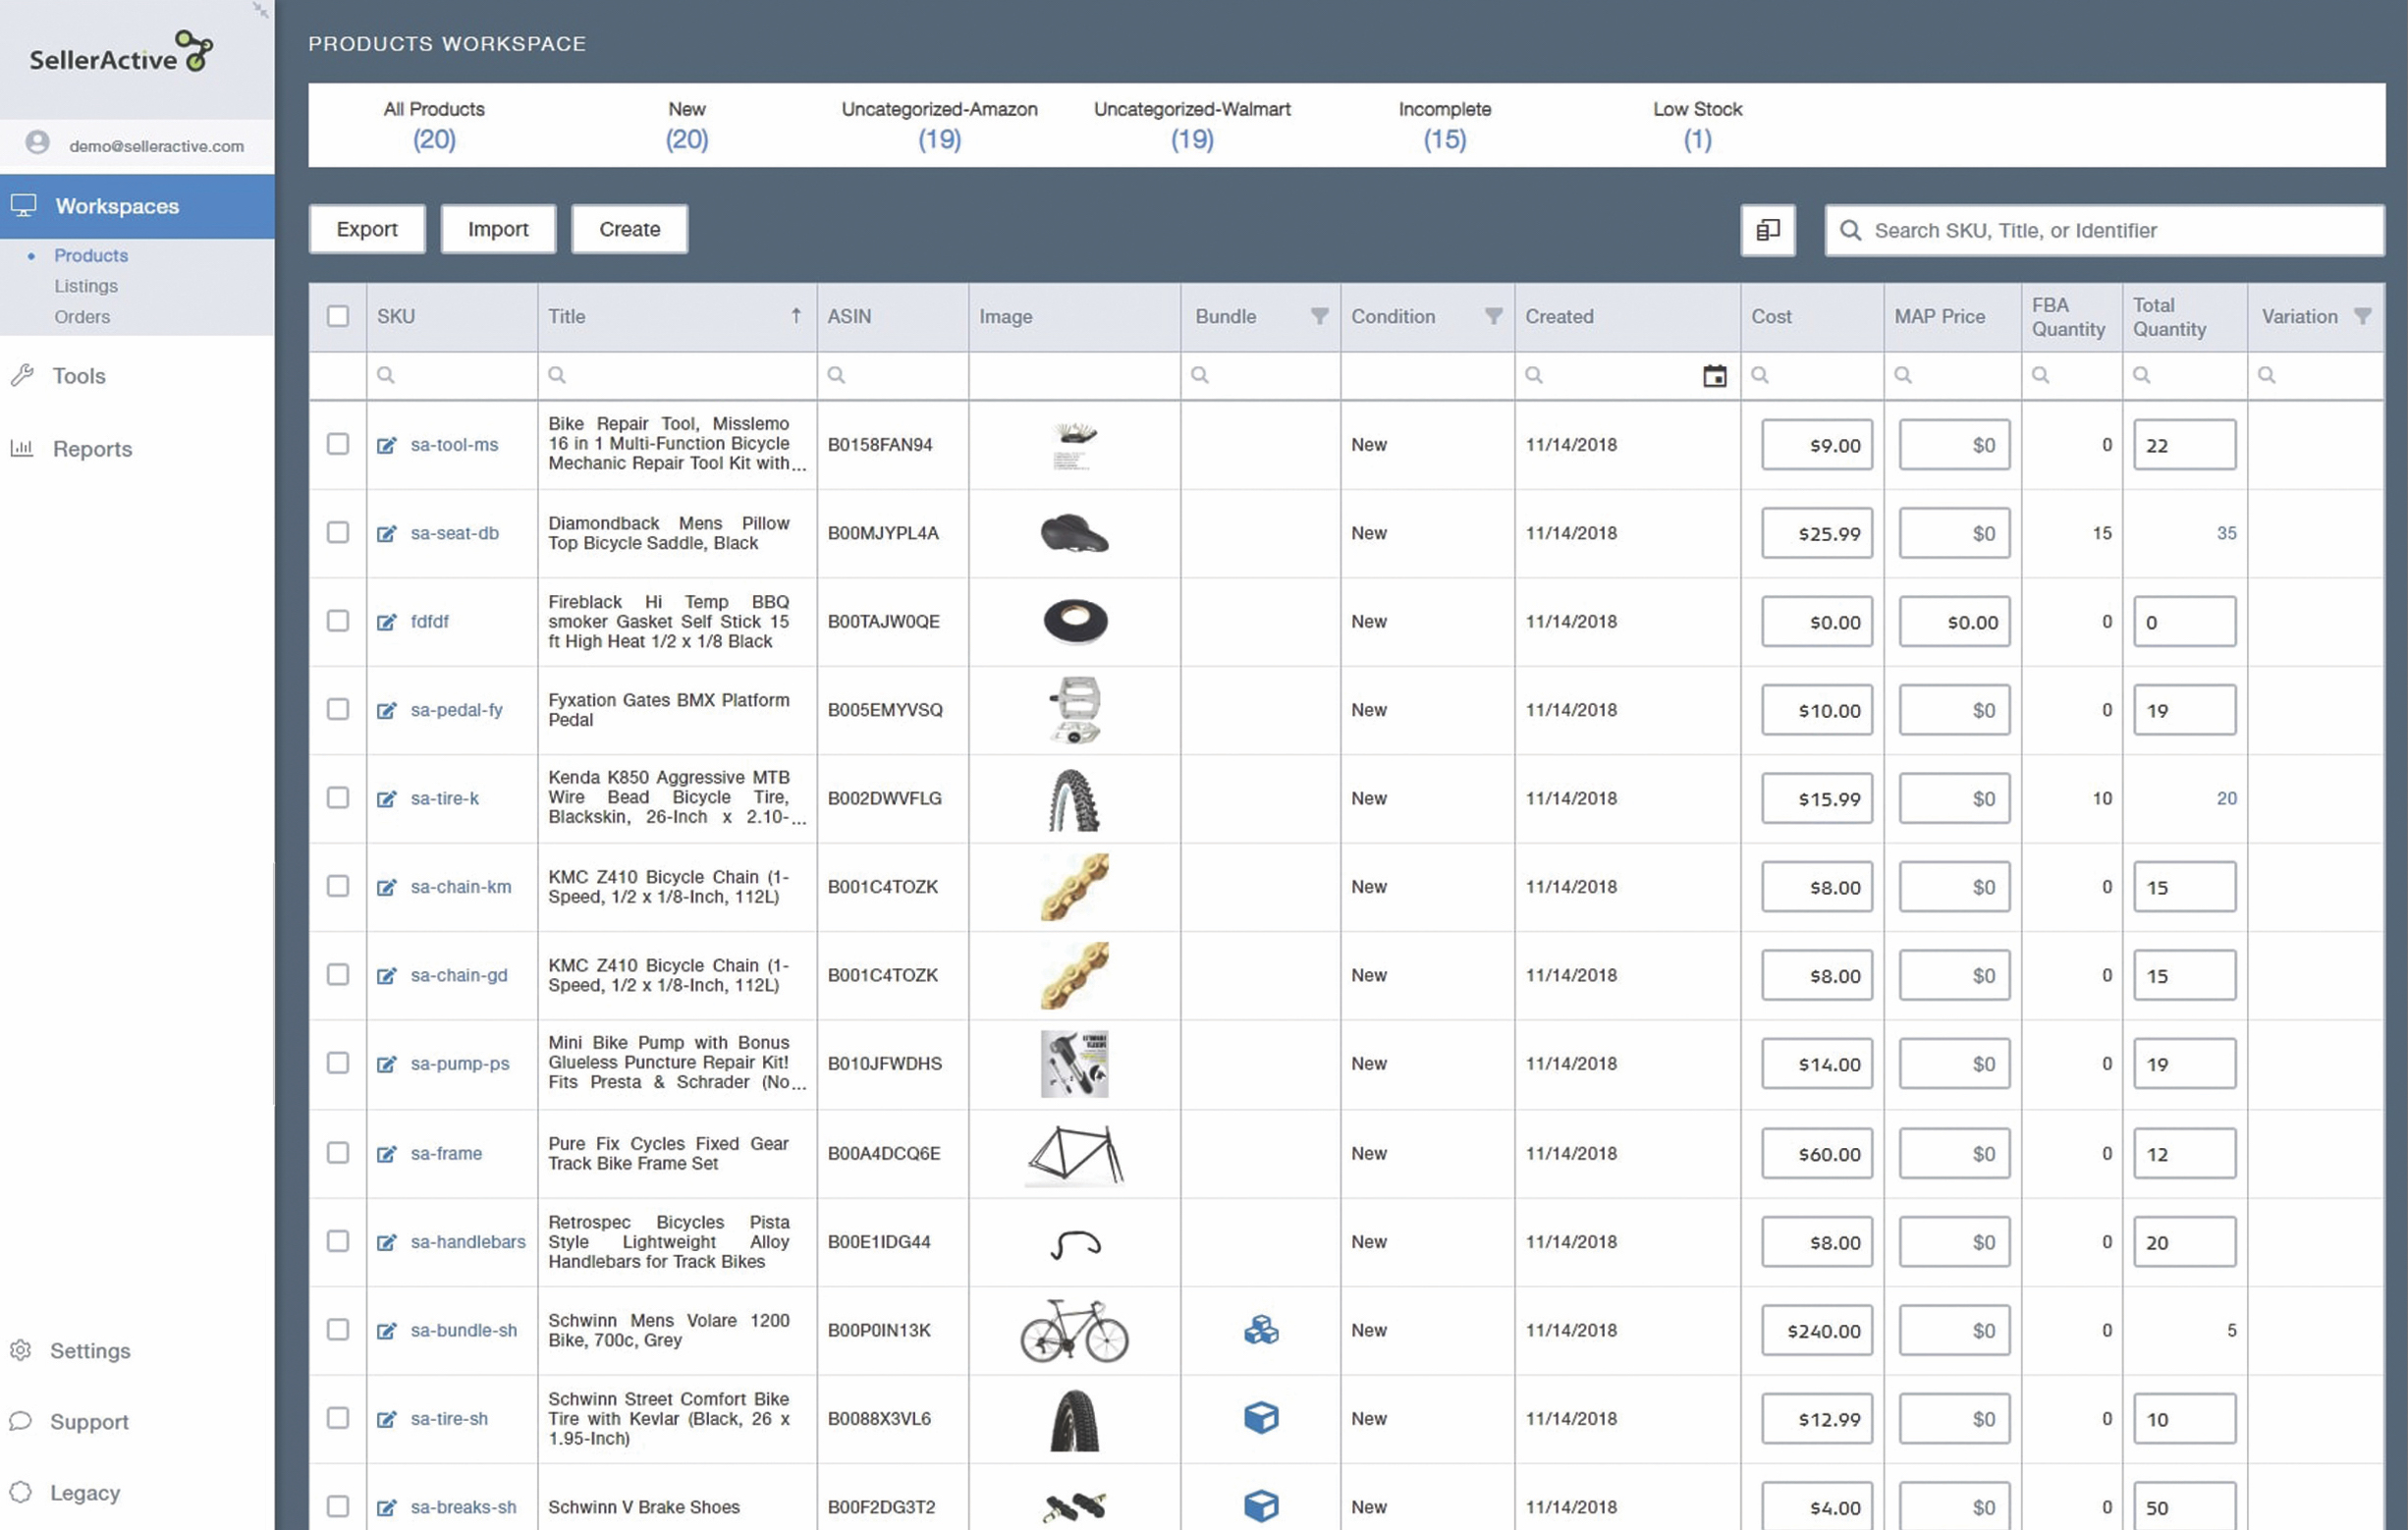This screenshot has width=2408, height=1530.
Task: Expand the Variation column filter
Action: pyautogui.click(x=2362, y=316)
